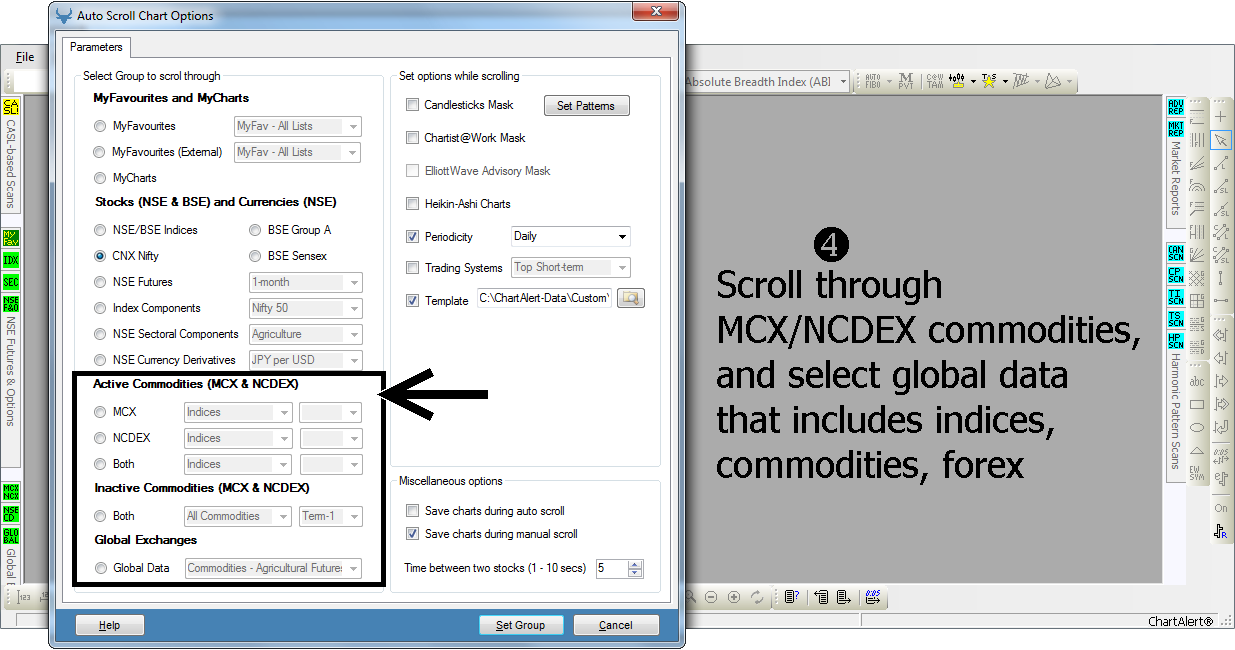Image resolution: width=1235 pixels, height=650 pixels.
Task: Click the CASL icon in the left sidebar
Action: point(12,107)
